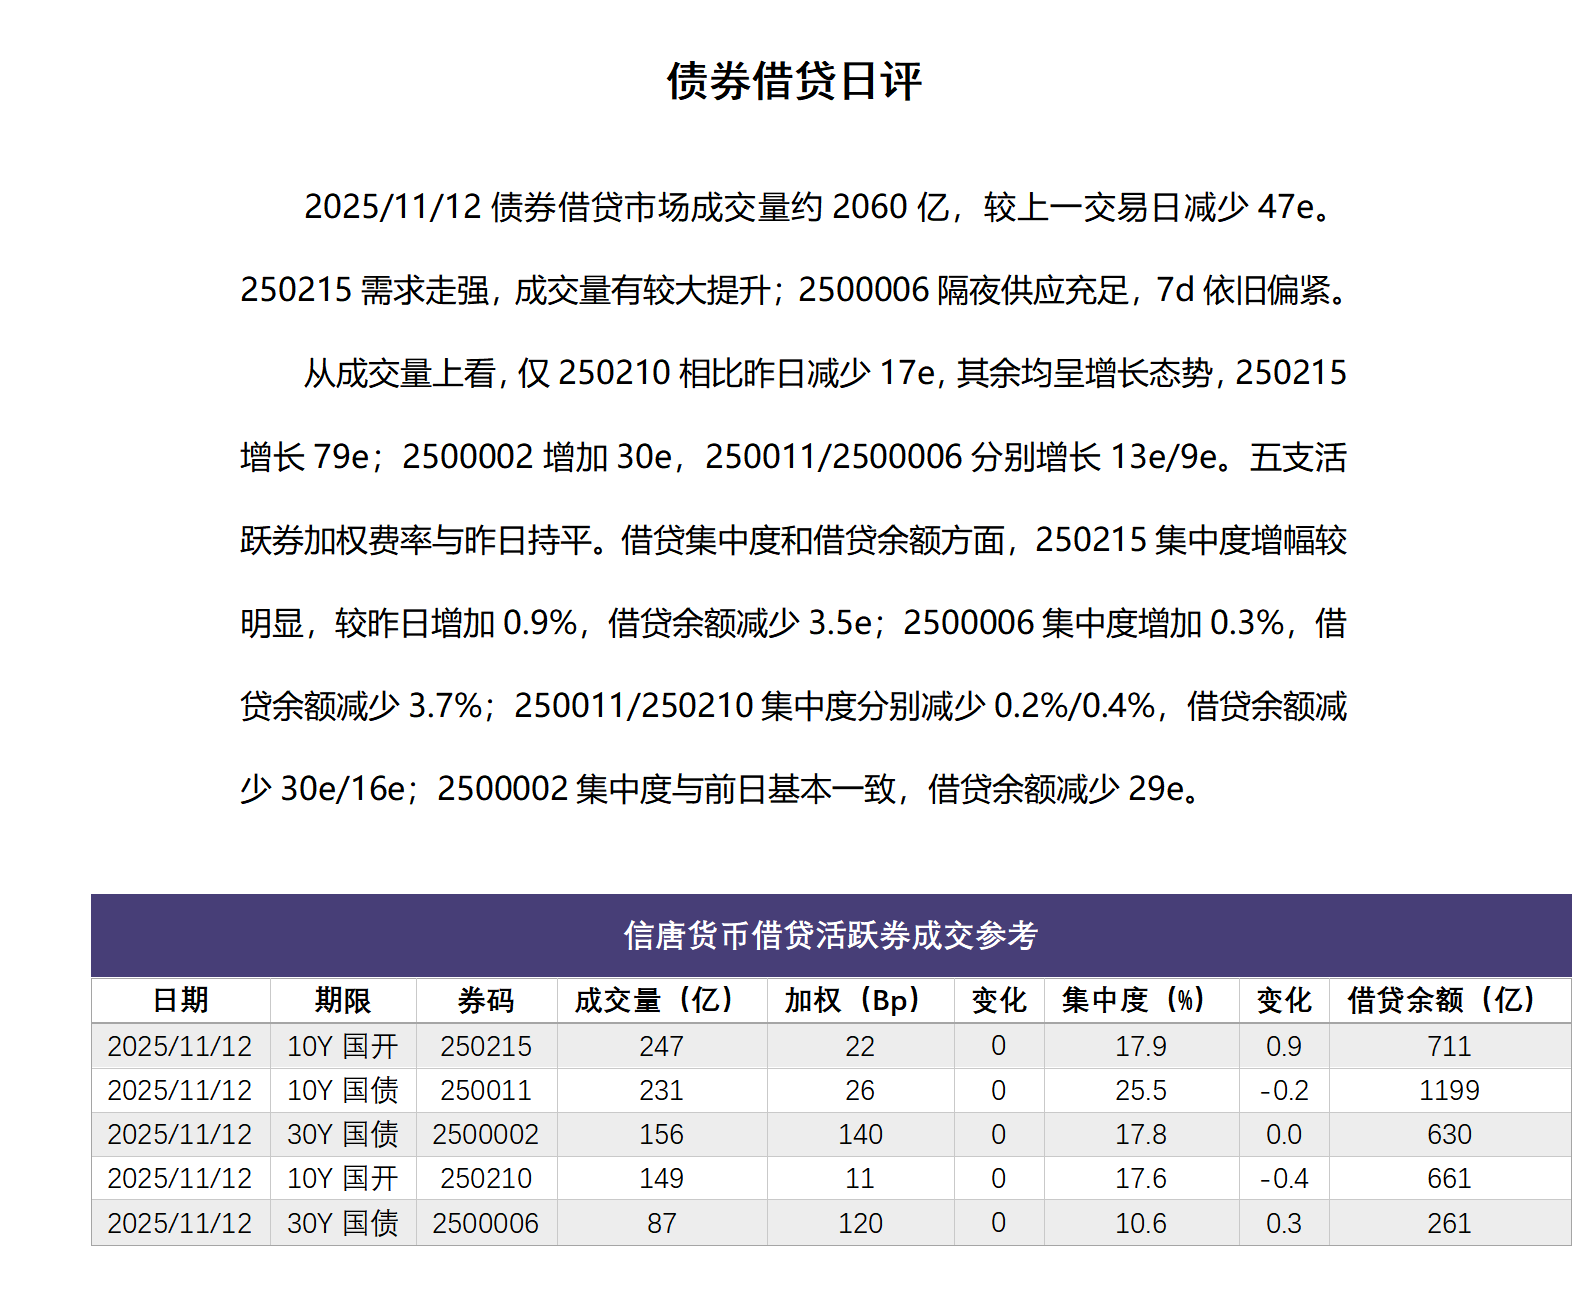Click bond code 250210 in the table
This screenshot has width=1587, height=1306.
coord(485,1178)
